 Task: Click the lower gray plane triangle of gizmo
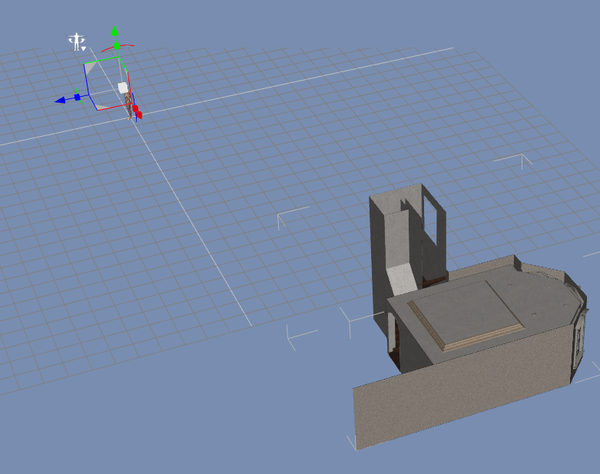point(102,106)
